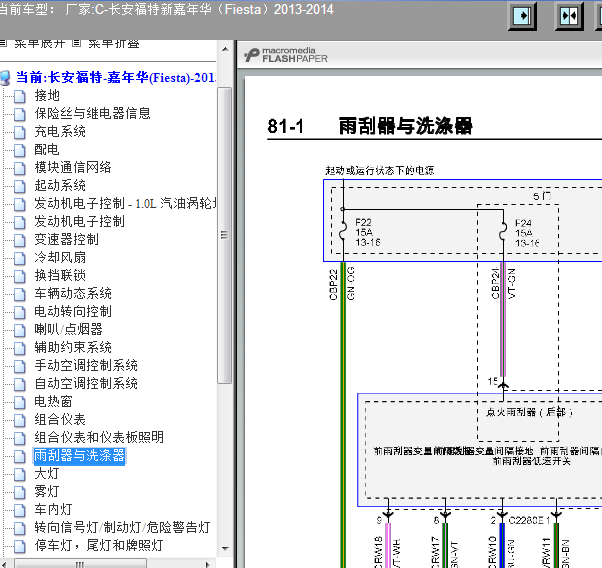Select 冷却风扇 entry

point(60,258)
